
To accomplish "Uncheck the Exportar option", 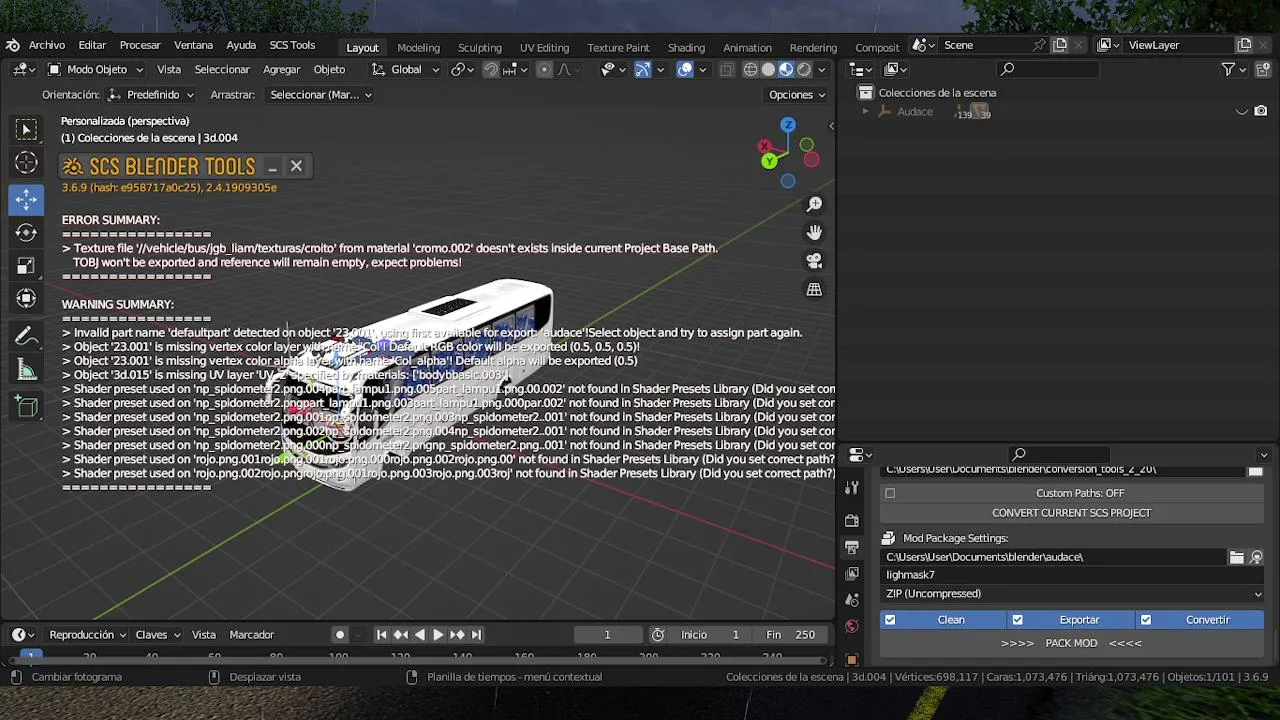I will (x=1017, y=620).
